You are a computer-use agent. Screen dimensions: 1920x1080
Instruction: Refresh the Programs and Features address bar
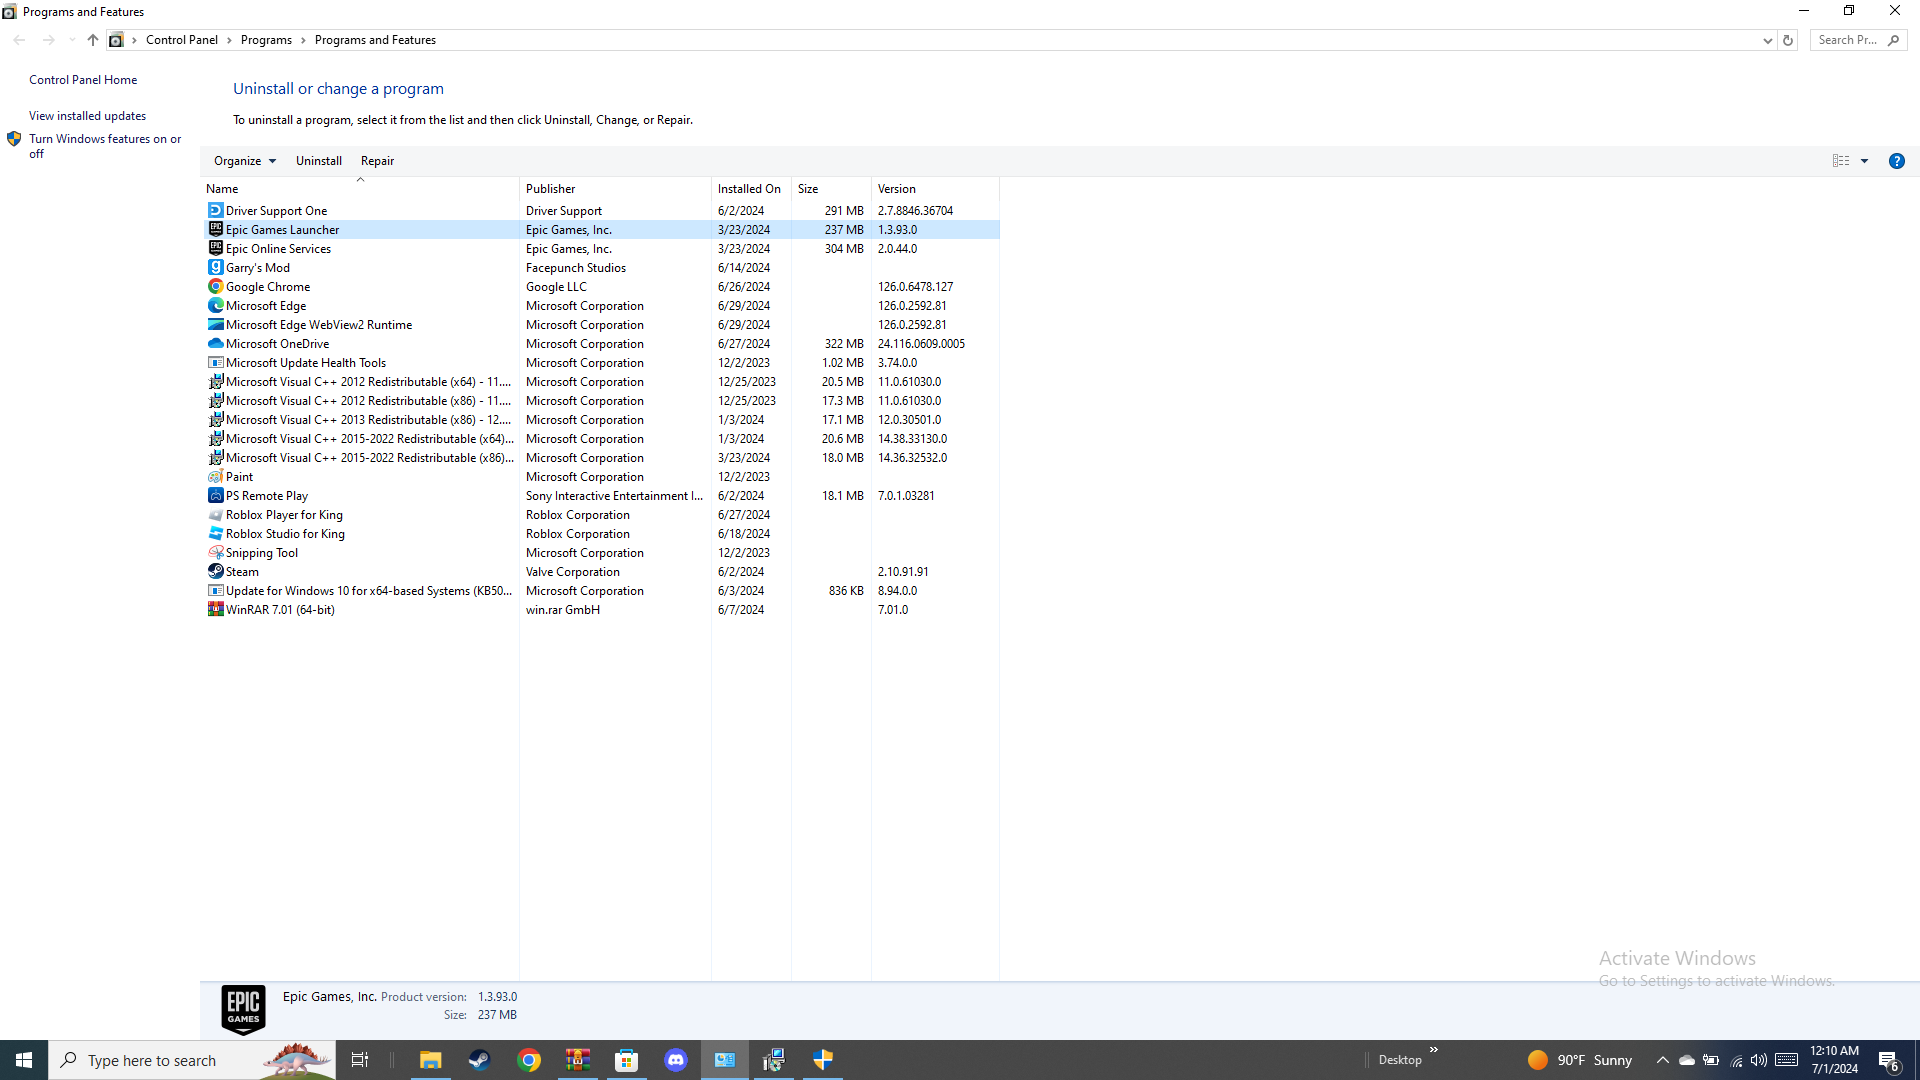point(1788,40)
